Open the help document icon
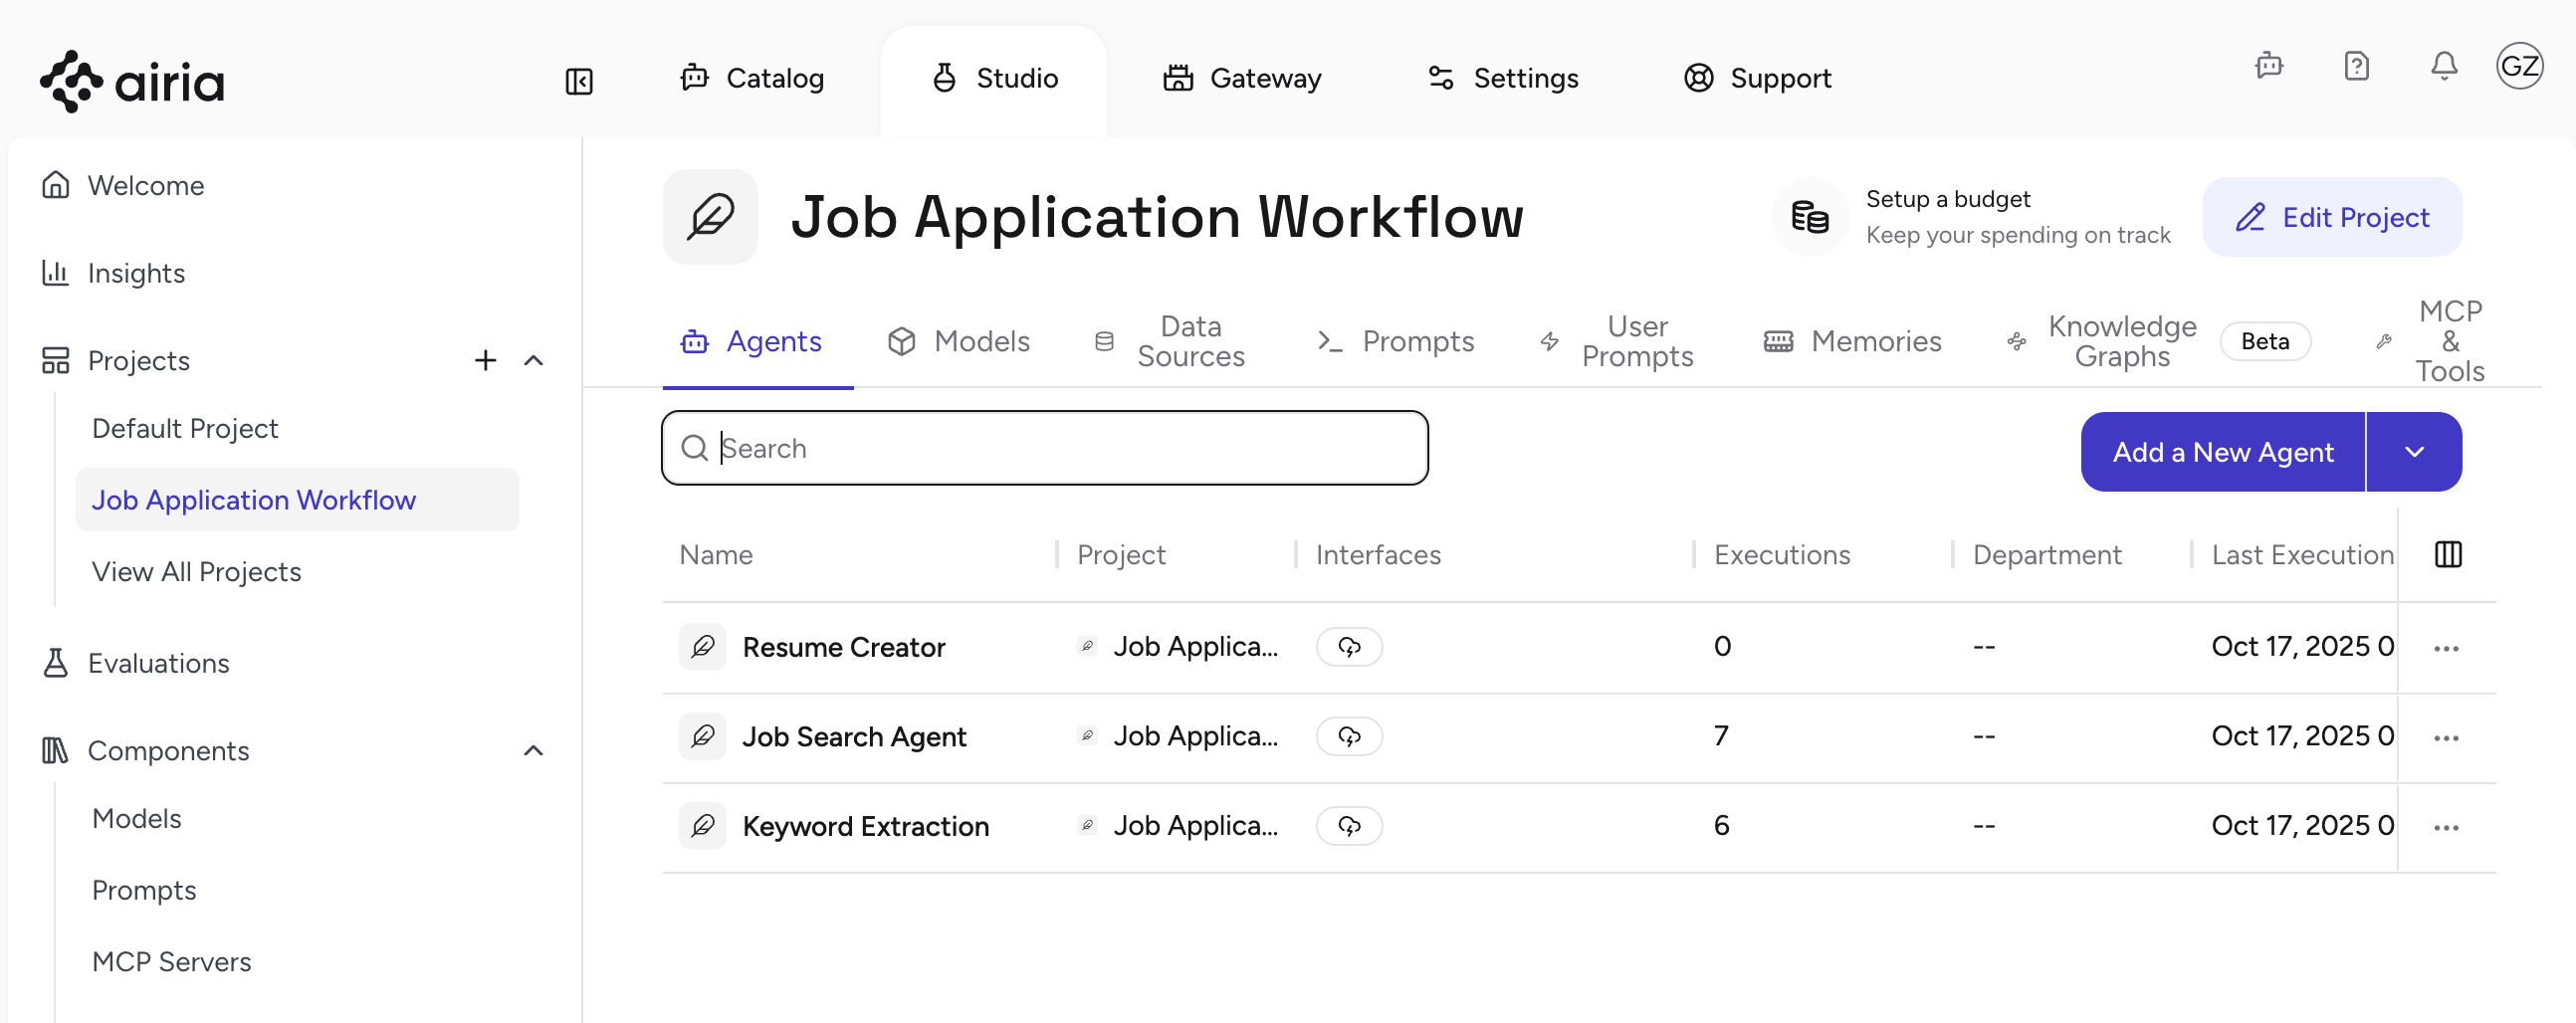This screenshot has width=2576, height=1023. [2356, 66]
